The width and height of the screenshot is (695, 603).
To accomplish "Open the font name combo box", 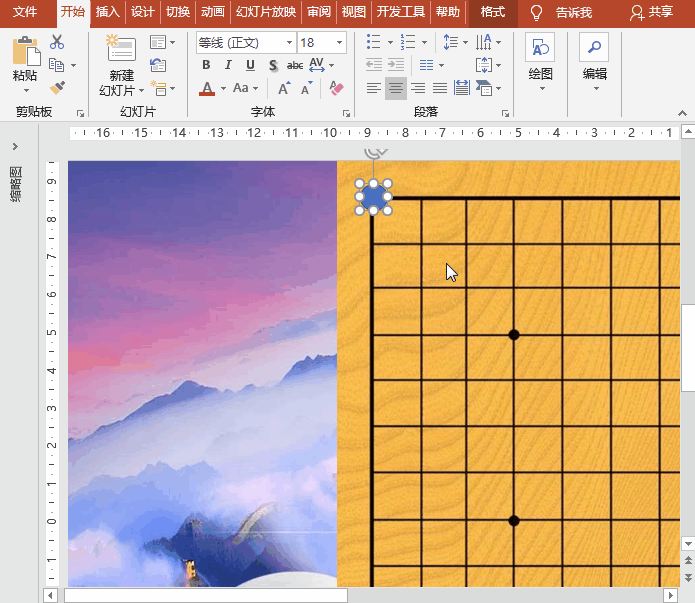I will (246, 43).
